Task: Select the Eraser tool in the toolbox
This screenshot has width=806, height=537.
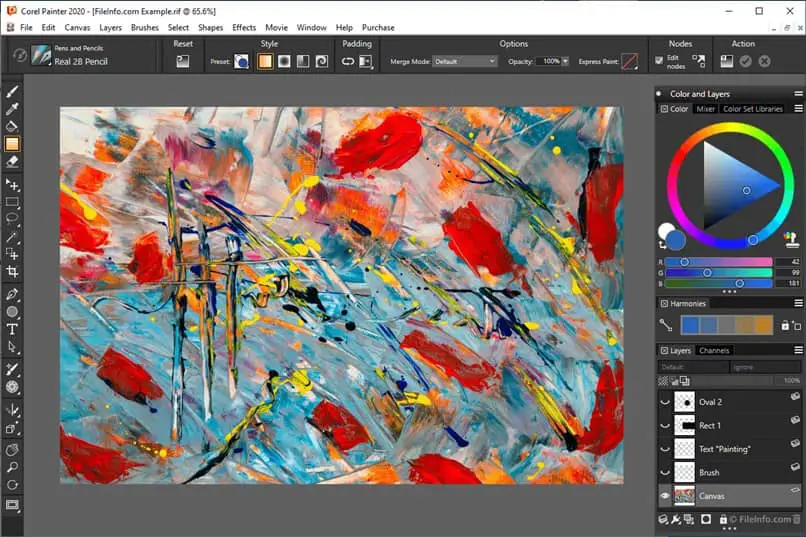Action: 12,161
